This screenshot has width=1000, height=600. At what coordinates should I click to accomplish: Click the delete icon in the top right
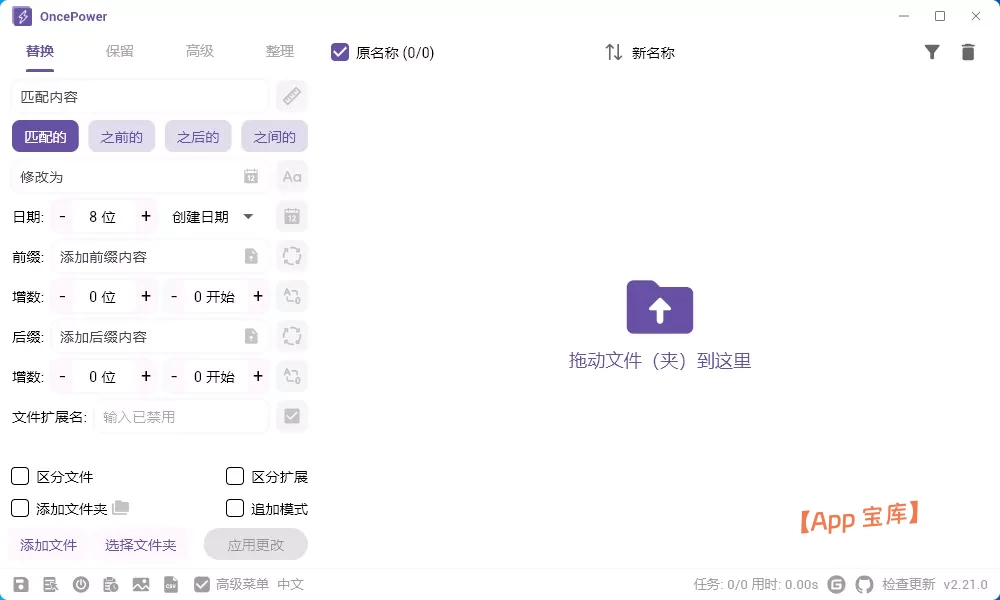point(968,51)
